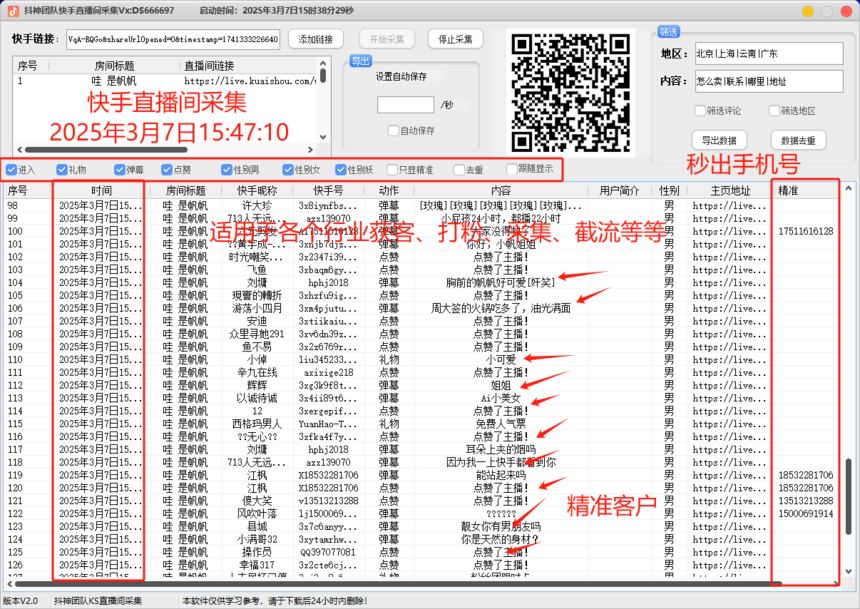Check the 去重 checkbox
860x609 pixels.
tap(459, 170)
